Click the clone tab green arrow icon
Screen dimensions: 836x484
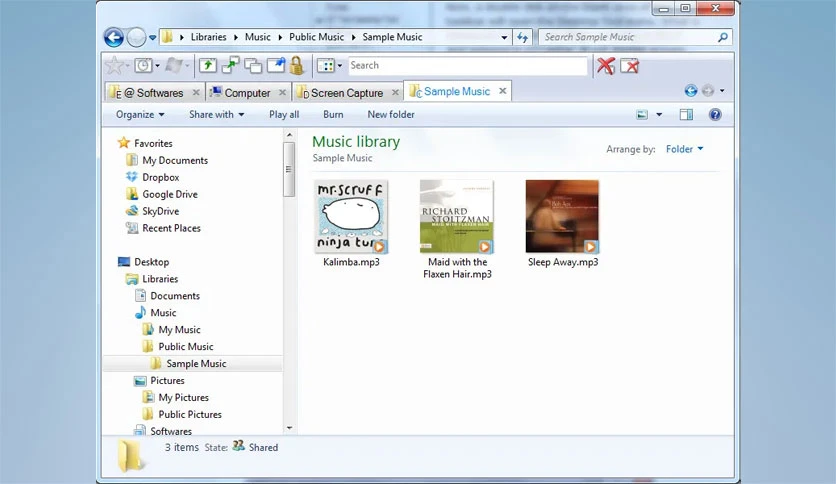point(230,66)
